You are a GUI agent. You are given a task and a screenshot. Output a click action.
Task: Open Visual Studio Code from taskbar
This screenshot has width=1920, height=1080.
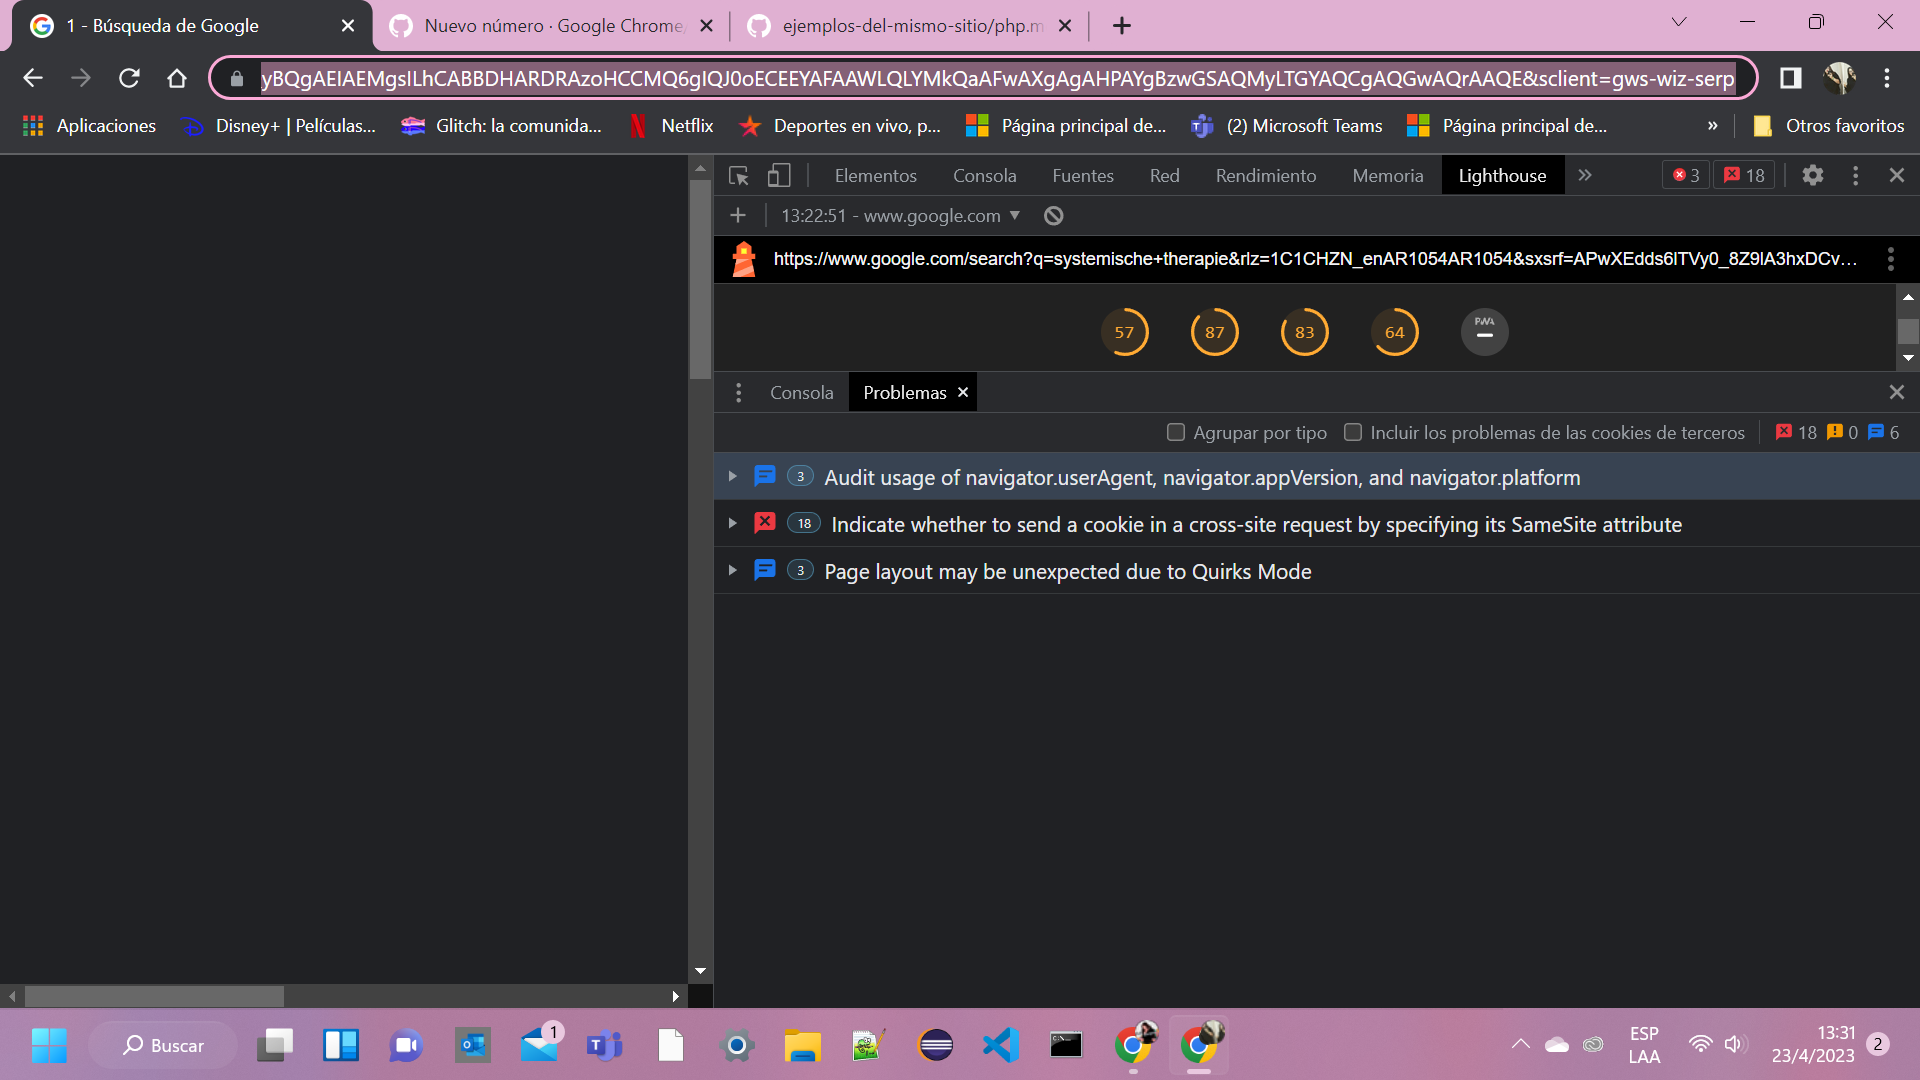pos(1000,1045)
